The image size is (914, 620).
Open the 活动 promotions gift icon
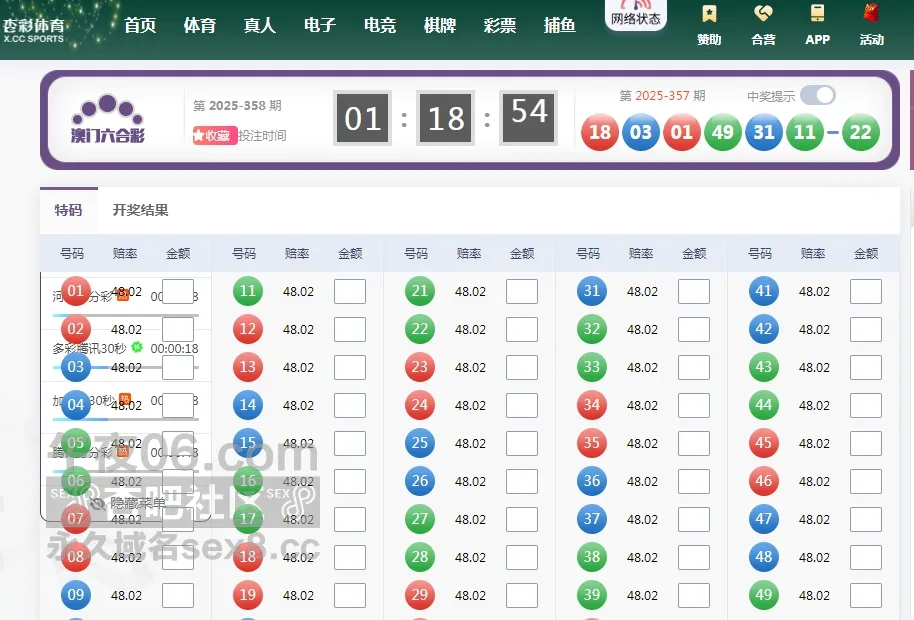(x=871, y=24)
